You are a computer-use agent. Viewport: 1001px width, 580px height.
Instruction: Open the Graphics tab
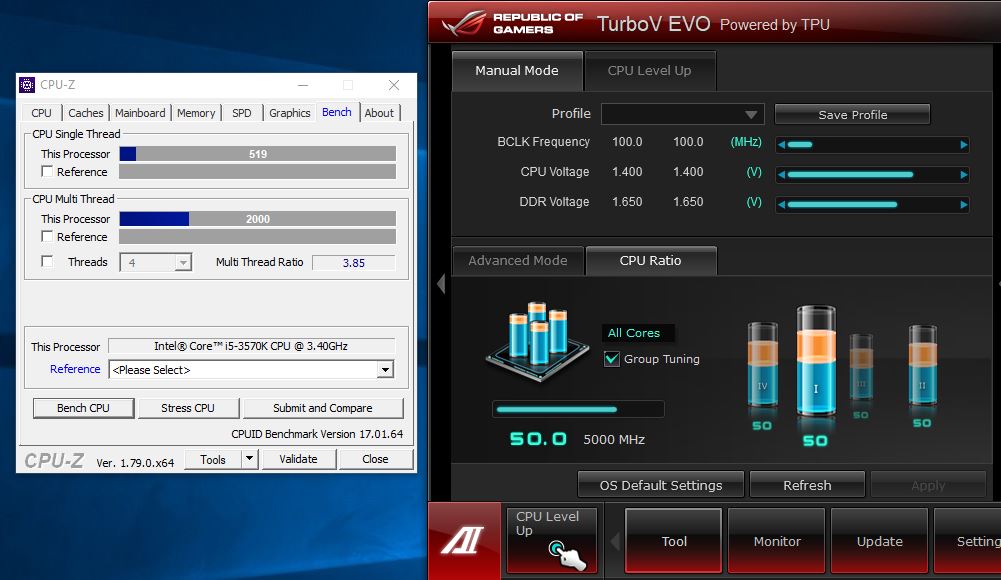click(x=289, y=113)
